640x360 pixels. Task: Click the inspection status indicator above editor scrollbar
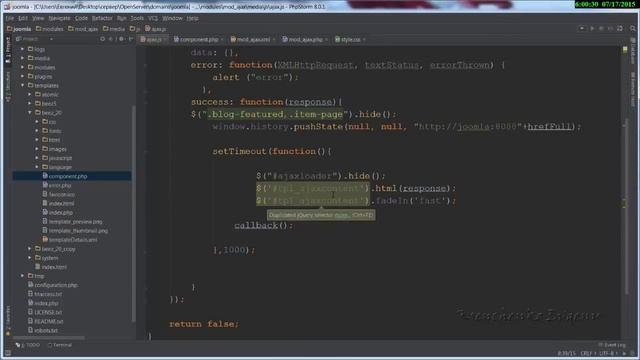click(x=625, y=49)
